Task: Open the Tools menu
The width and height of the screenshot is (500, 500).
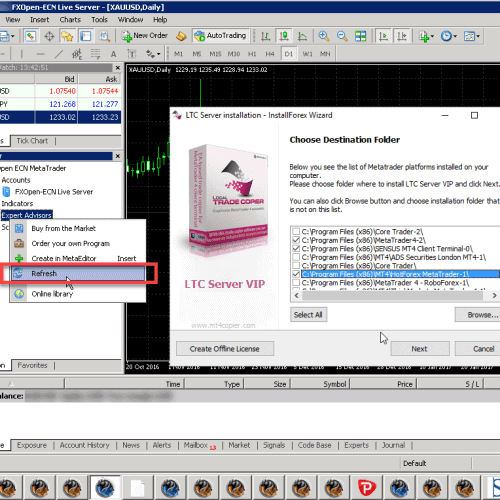Action: [99, 20]
